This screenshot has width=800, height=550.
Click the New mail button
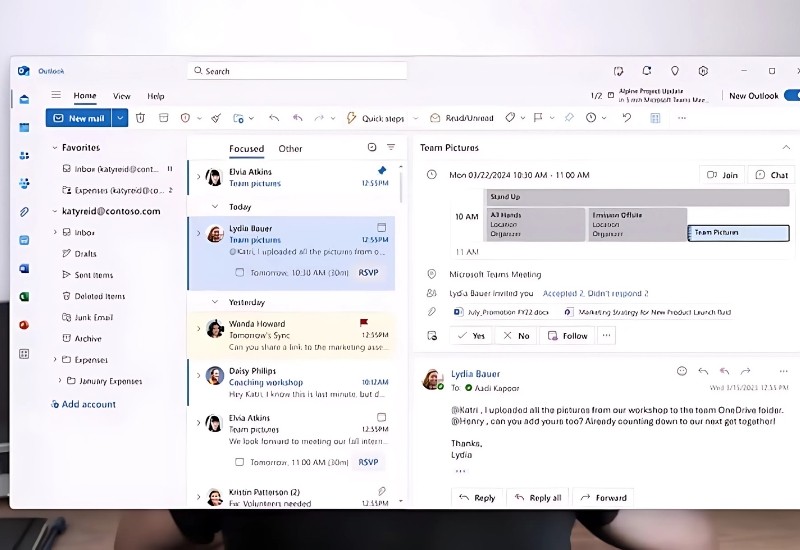[79, 118]
